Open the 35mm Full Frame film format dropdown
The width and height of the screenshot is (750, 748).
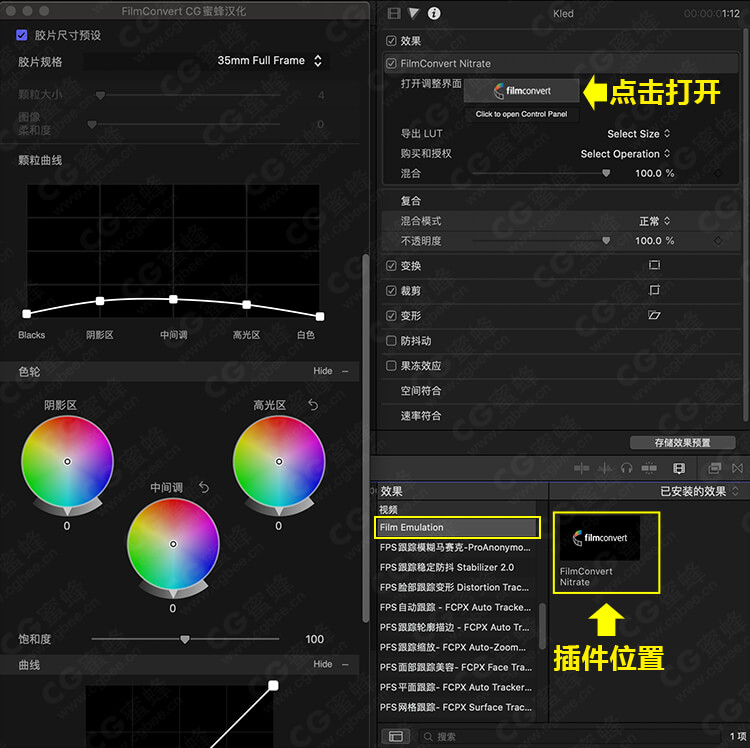click(x=269, y=61)
